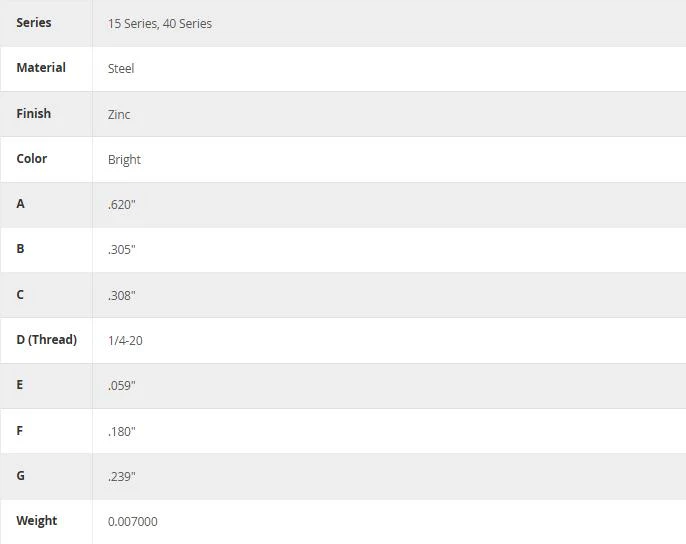Select the D (Thread) label

click(46, 340)
